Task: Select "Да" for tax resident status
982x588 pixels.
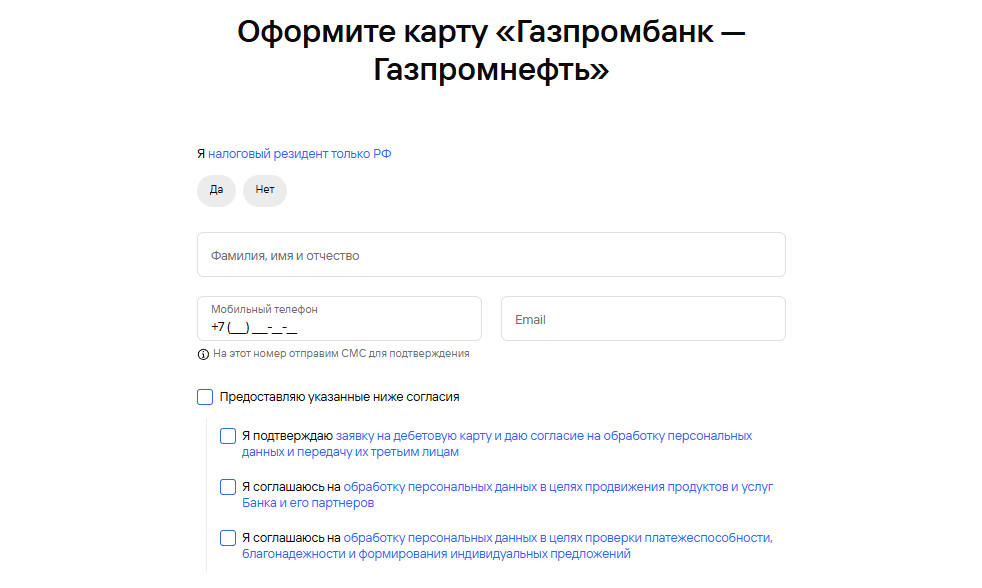Action: [x=216, y=190]
